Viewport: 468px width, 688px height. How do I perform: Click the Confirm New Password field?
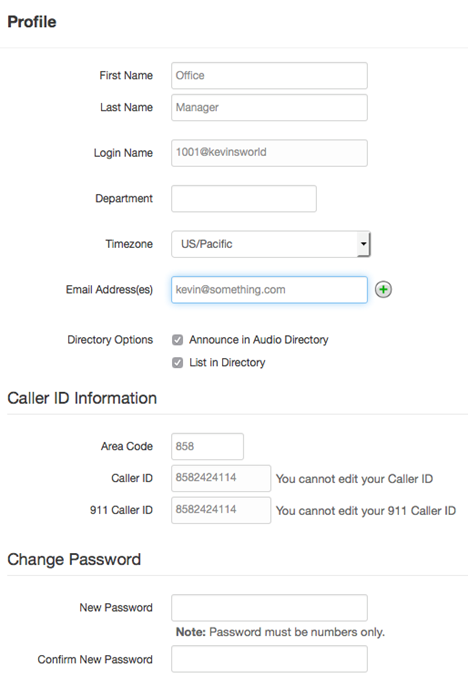click(269, 659)
